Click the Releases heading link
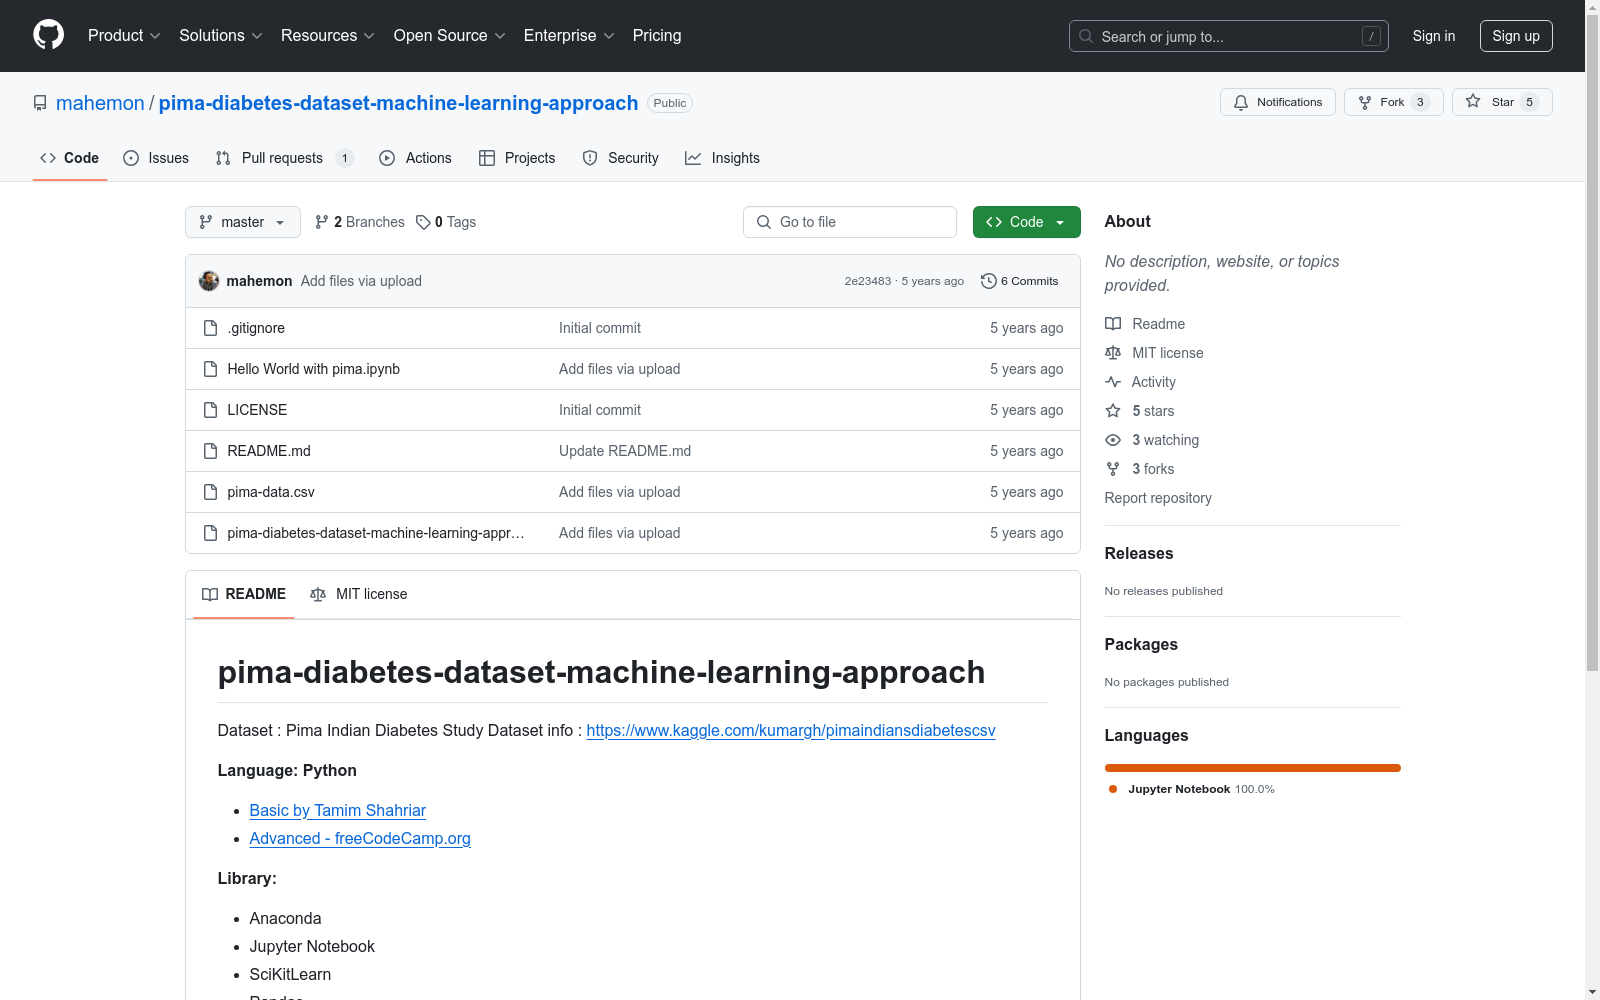This screenshot has height=1000, width=1600. pyautogui.click(x=1139, y=553)
